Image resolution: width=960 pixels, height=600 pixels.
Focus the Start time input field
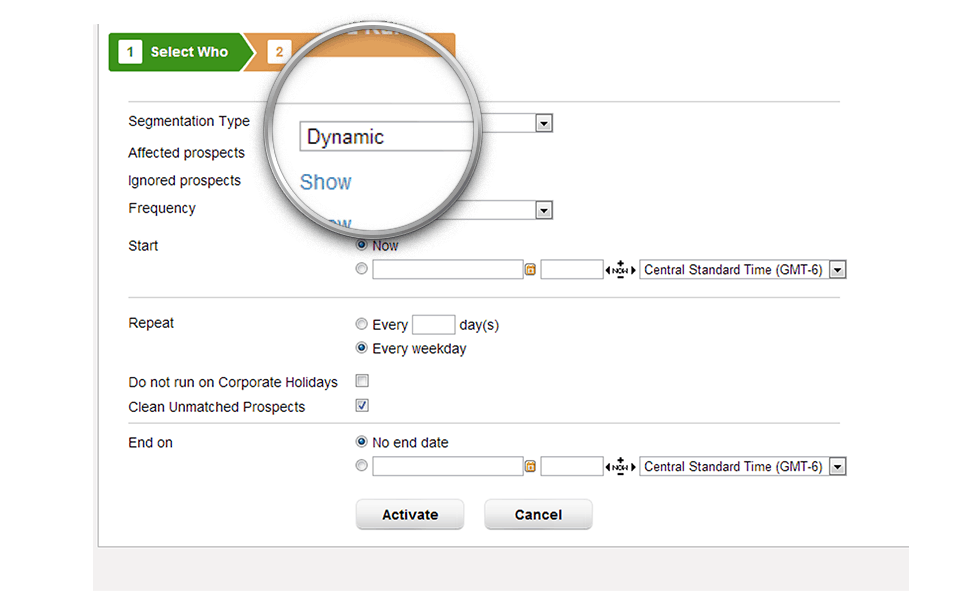pos(572,269)
